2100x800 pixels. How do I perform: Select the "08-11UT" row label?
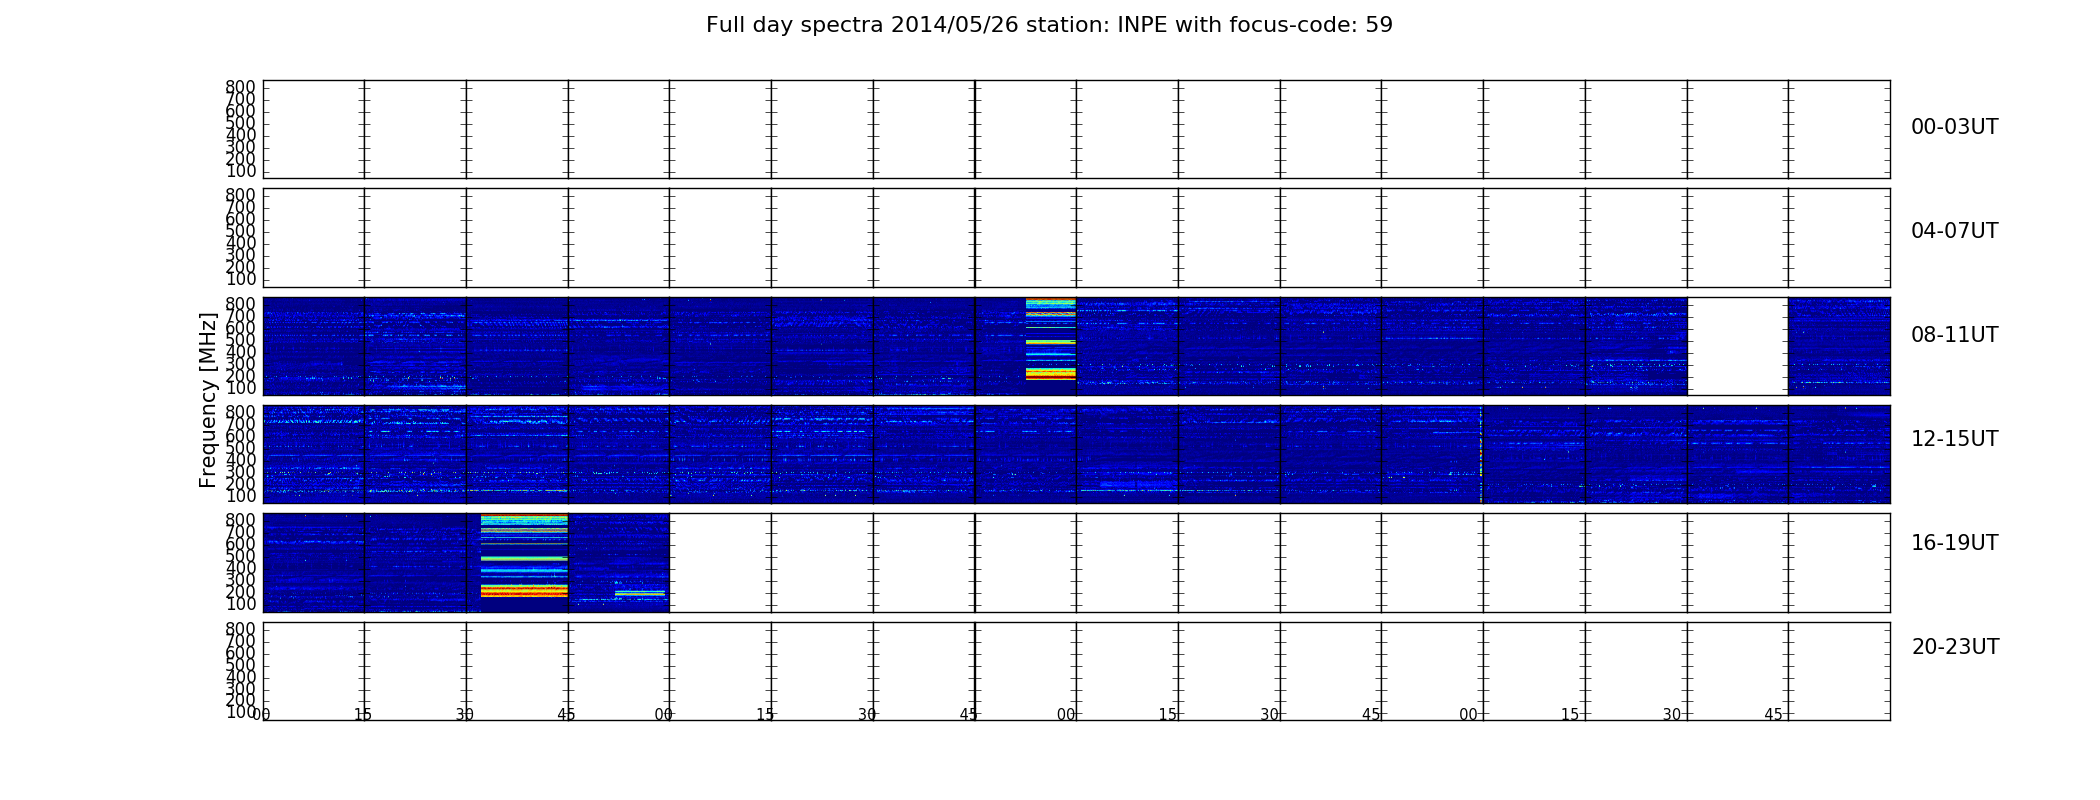1954,335
